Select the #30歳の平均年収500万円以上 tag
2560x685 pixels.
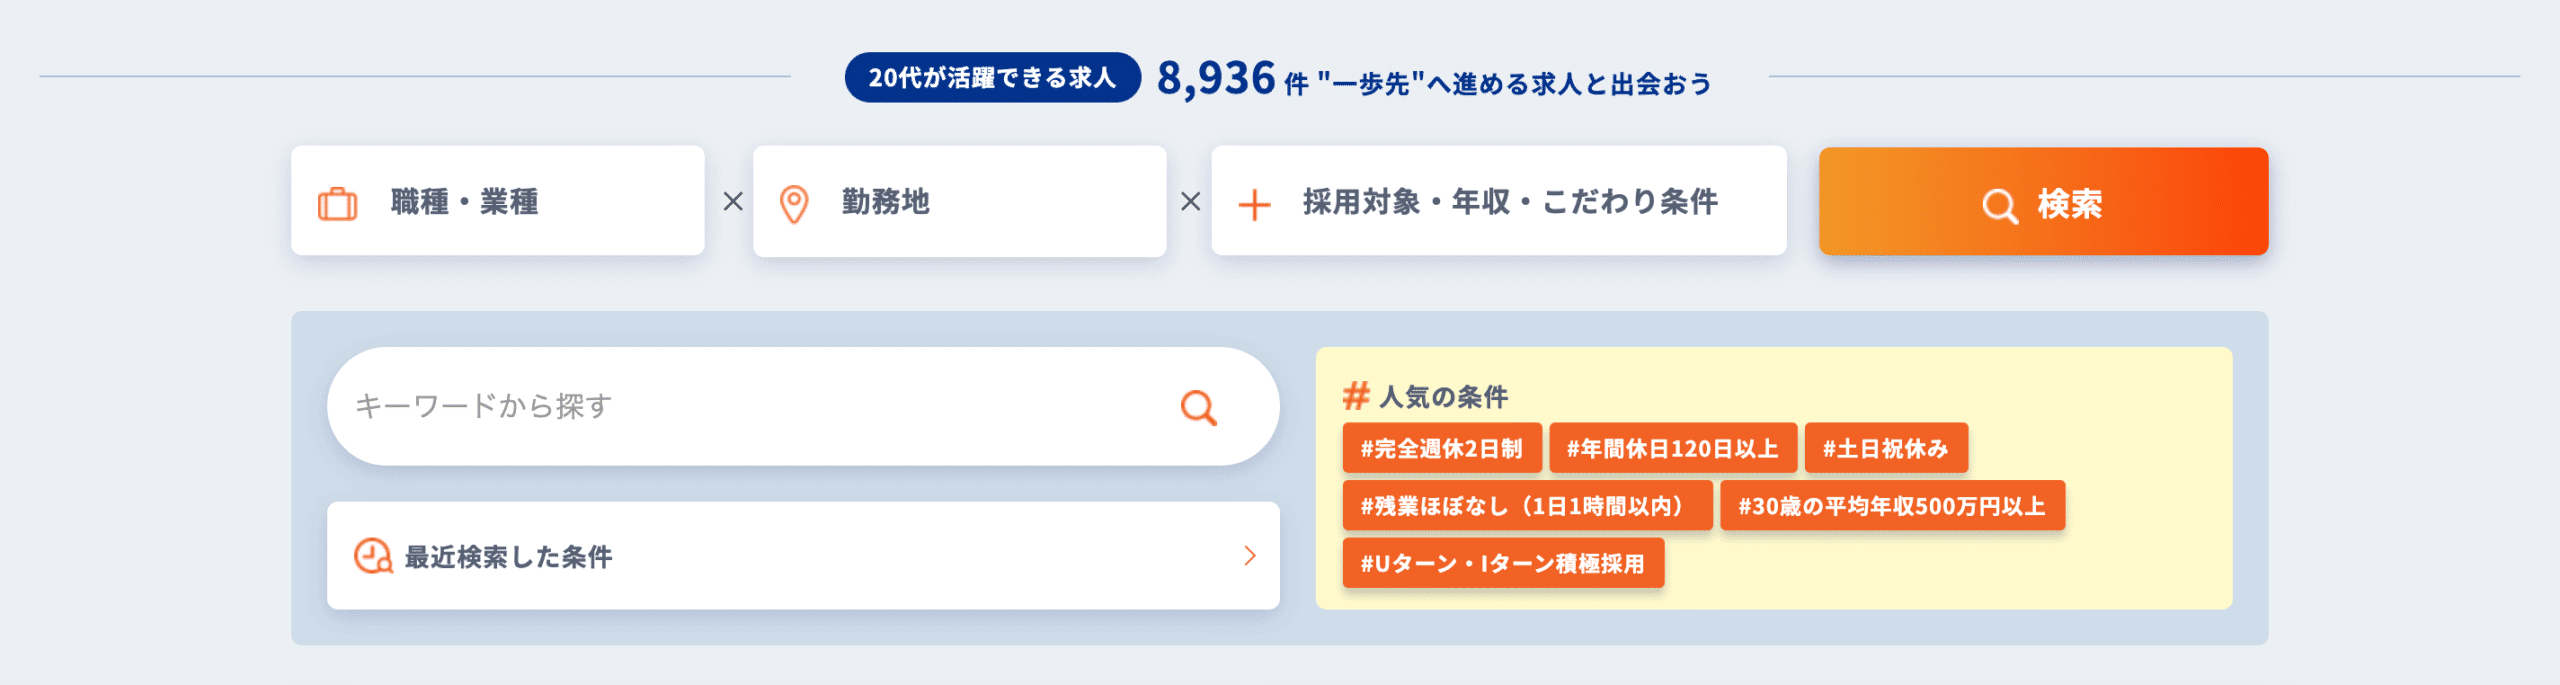[1892, 506]
